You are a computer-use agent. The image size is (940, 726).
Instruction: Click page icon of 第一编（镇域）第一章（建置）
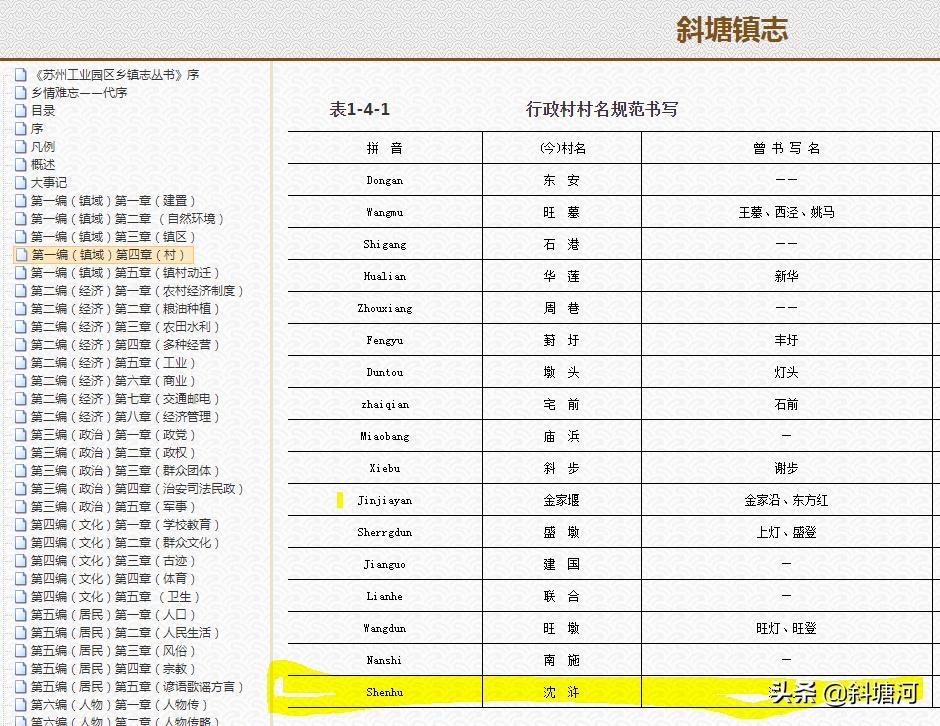point(21,200)
